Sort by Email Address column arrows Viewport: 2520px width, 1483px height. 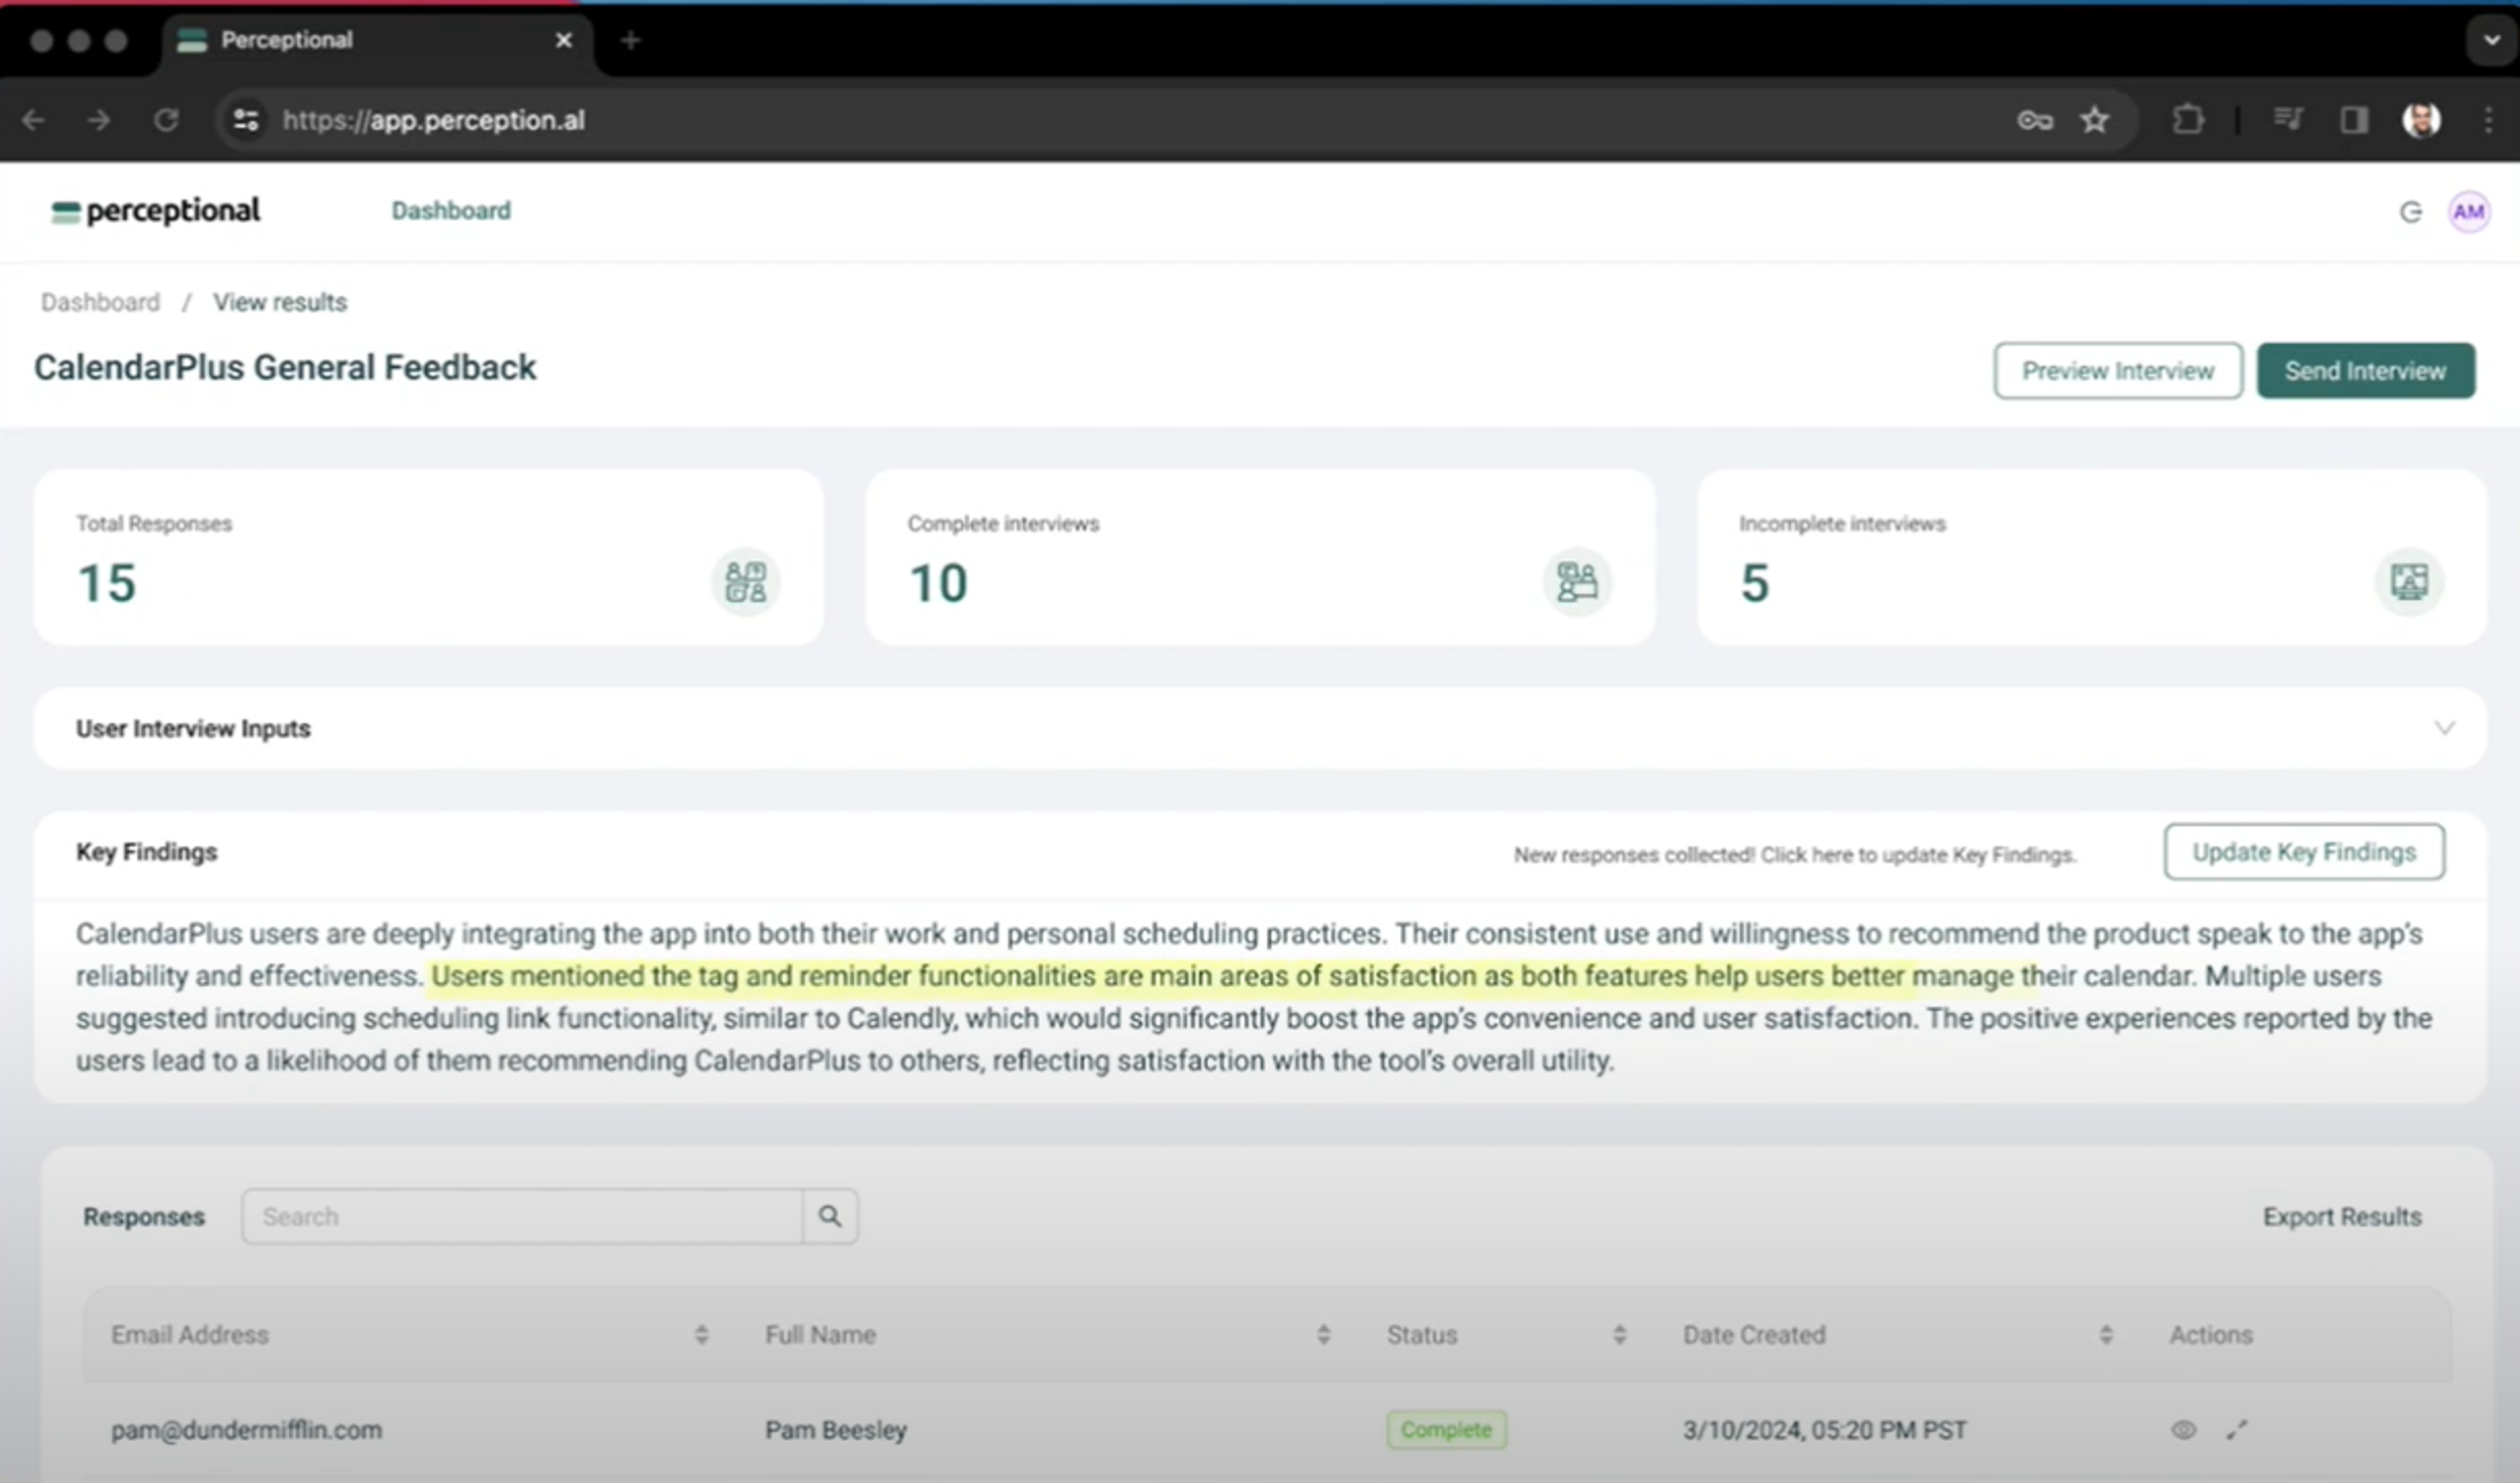[701, 1334]
